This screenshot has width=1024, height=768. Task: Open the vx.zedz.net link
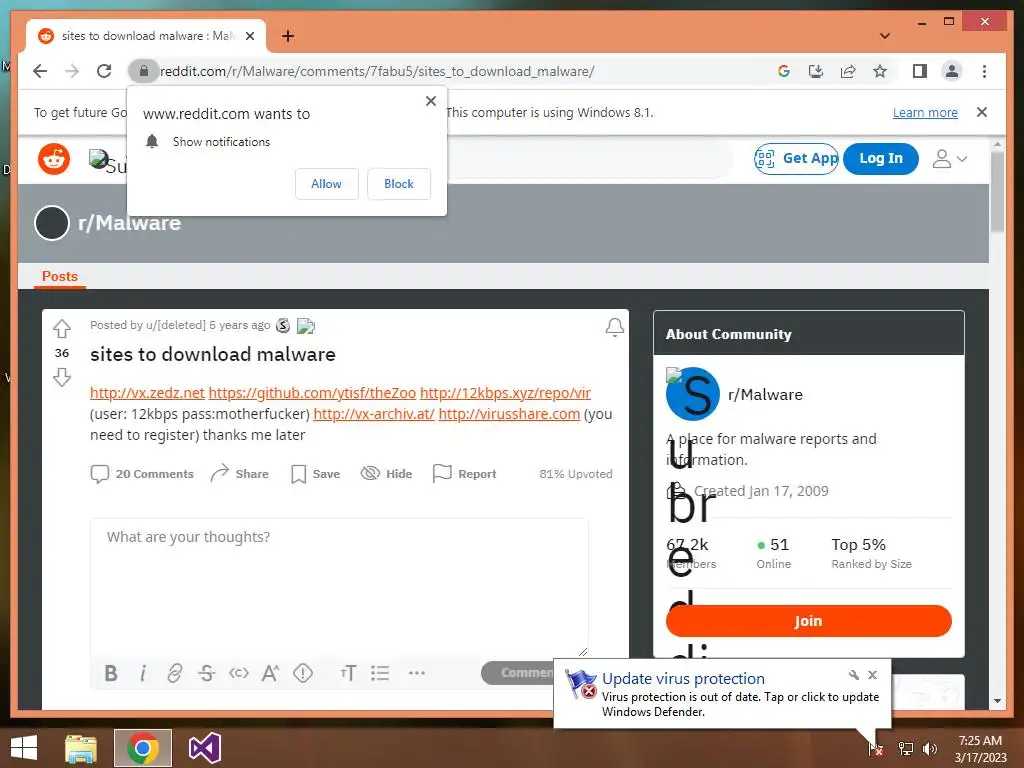pos(147,393)
